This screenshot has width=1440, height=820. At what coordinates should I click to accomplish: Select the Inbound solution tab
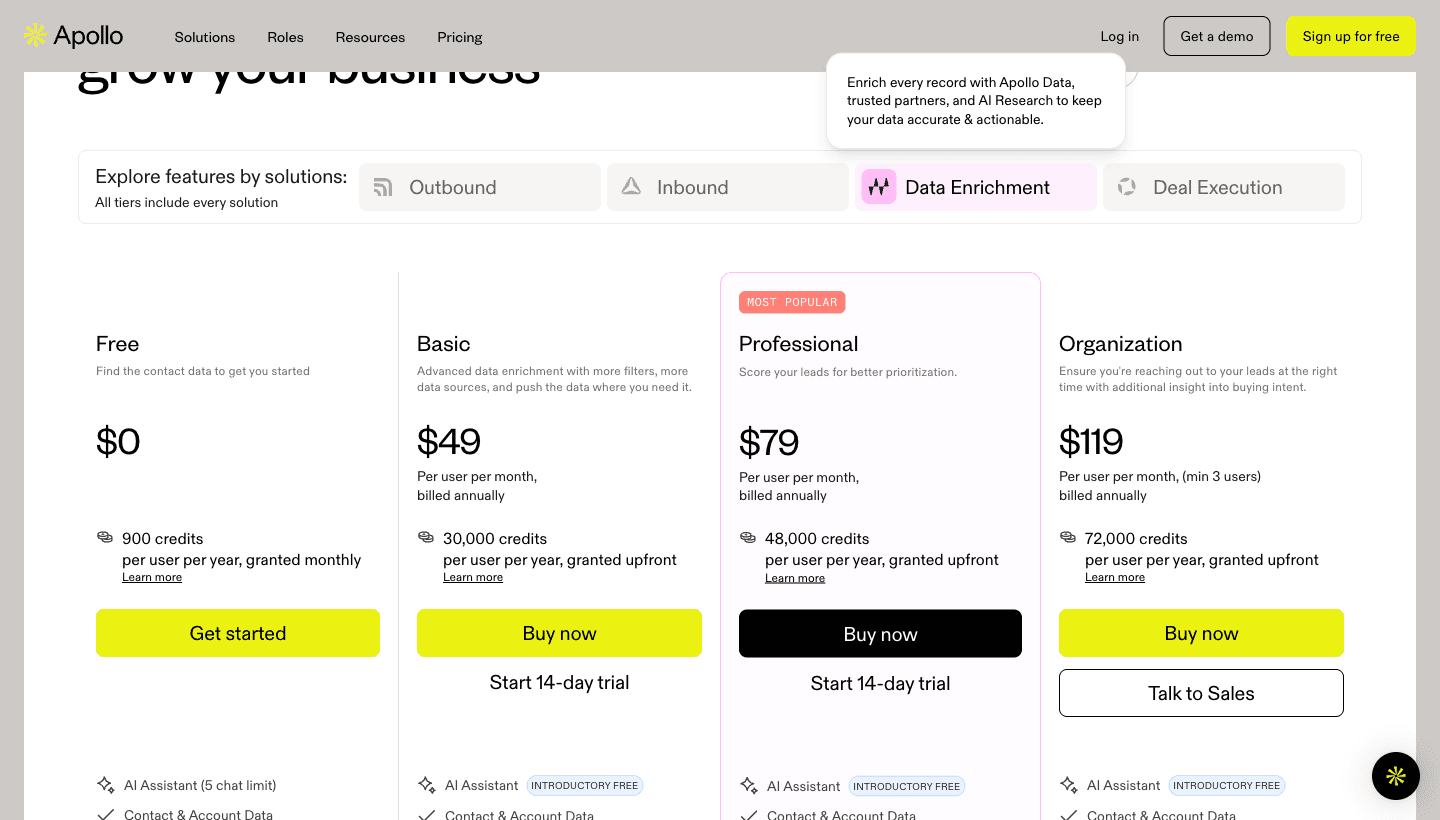(x=727, y=187)
